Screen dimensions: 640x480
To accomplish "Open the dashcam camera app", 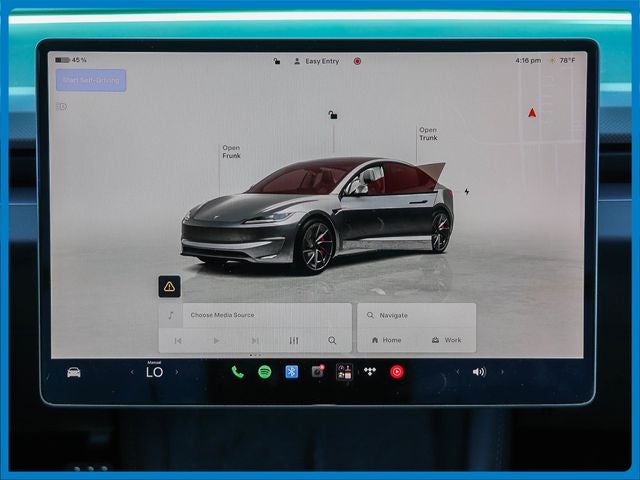I will (x=318, y=372).
